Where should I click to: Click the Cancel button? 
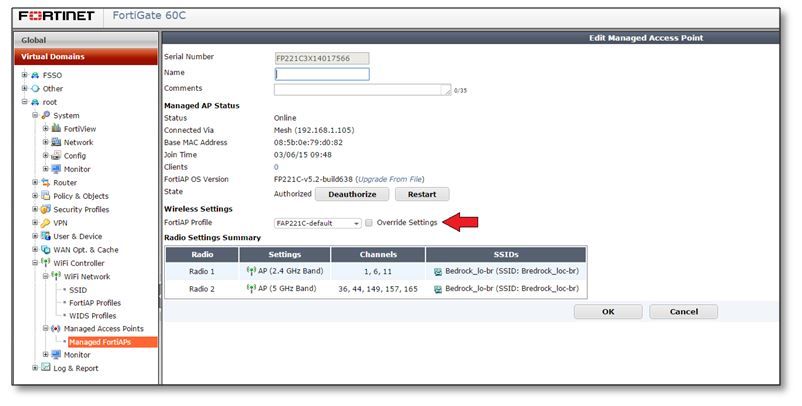pyautogui.click(x=683, y=312)
